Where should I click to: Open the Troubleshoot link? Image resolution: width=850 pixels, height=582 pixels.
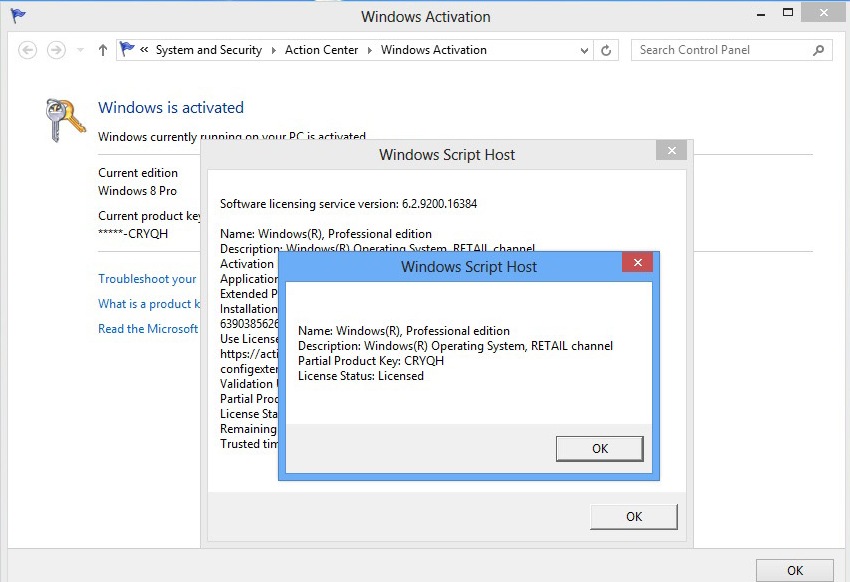[147, 279]
